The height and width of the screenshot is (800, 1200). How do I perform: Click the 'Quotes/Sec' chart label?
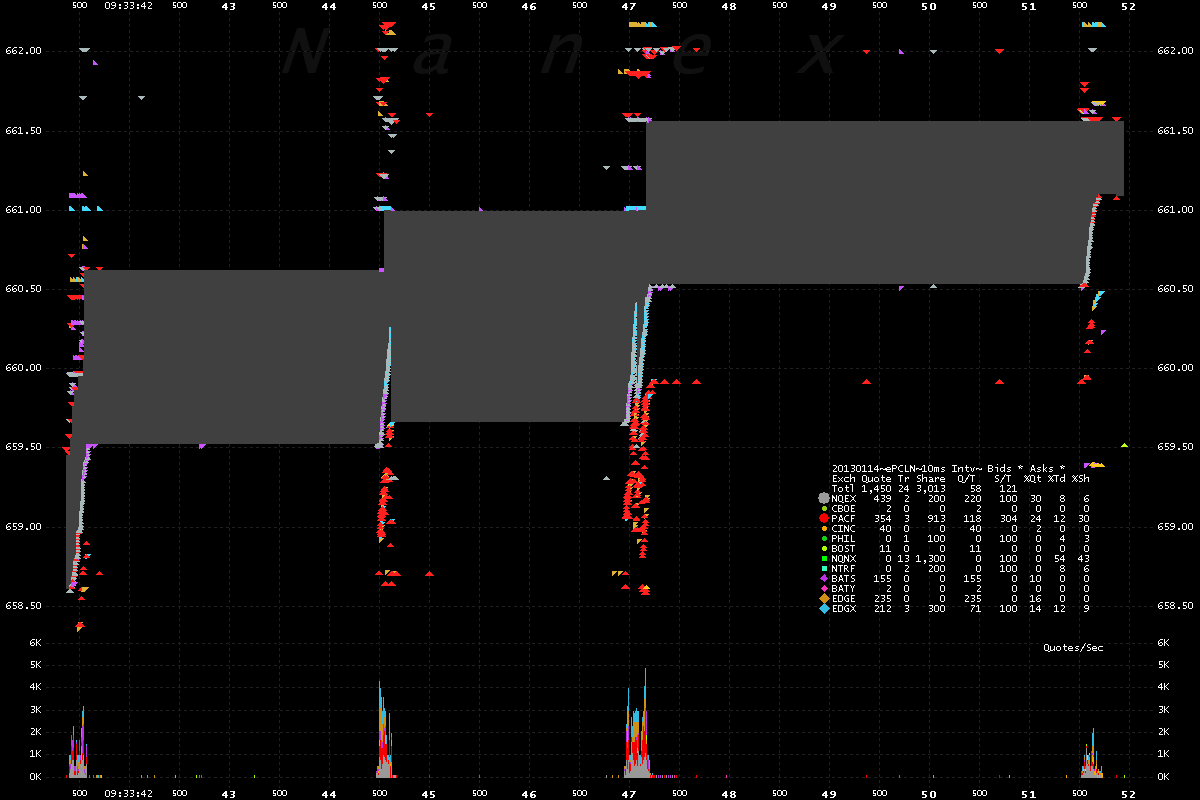[1074, 648]
